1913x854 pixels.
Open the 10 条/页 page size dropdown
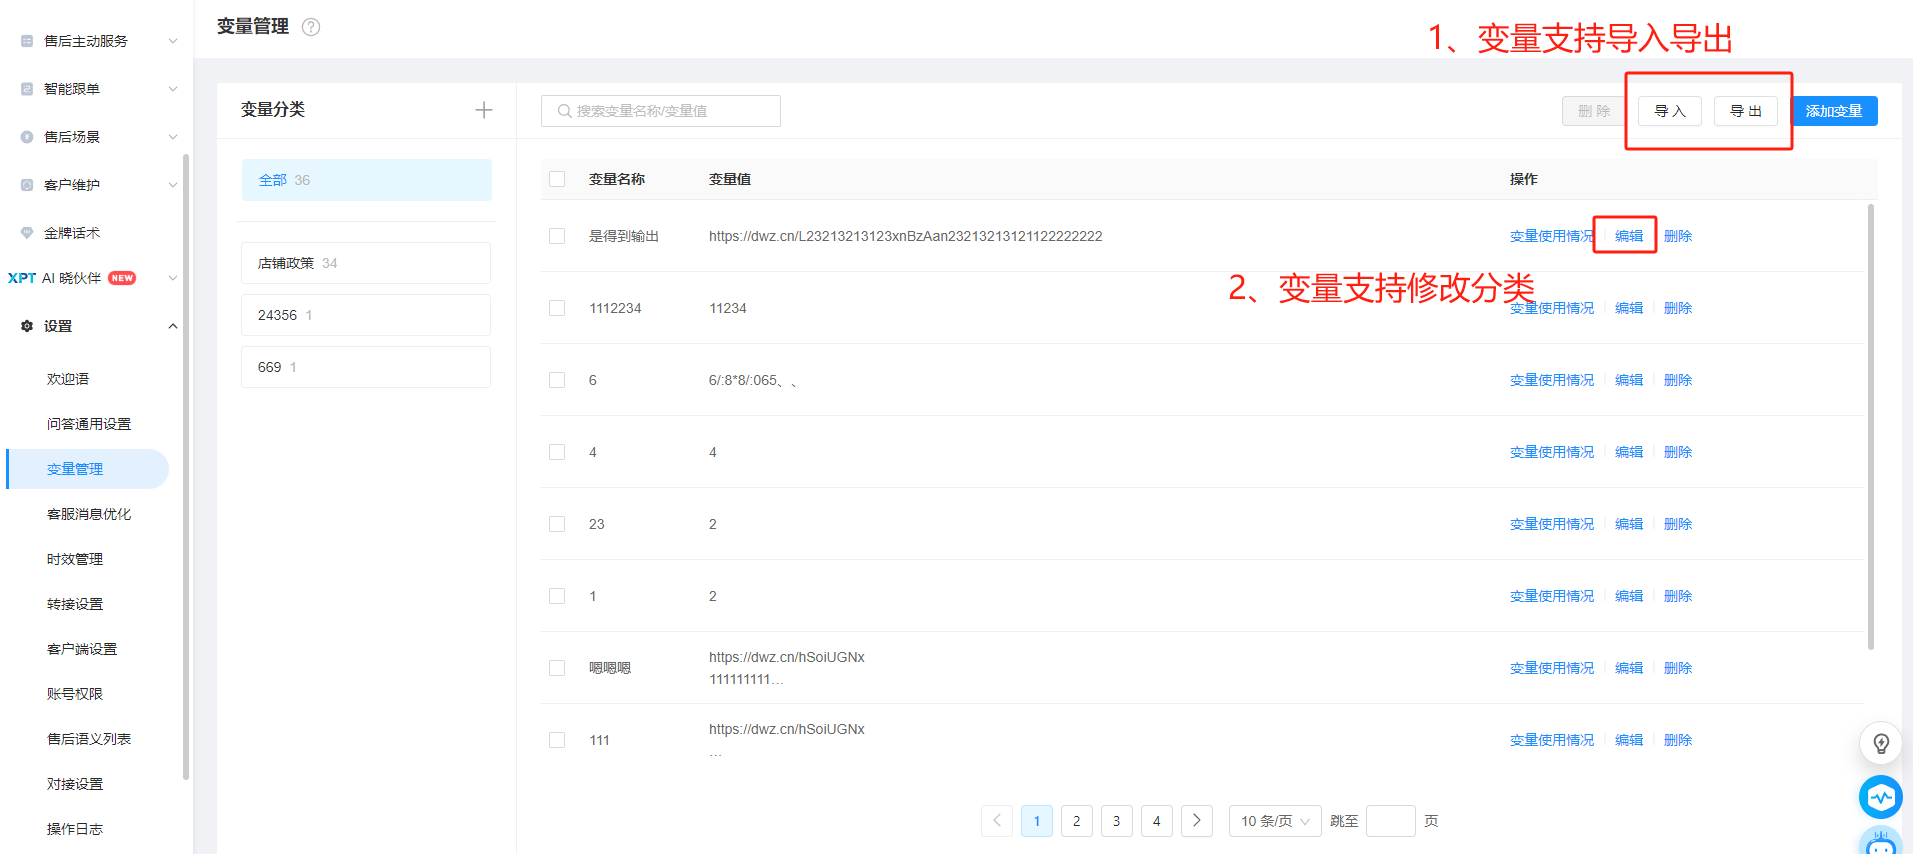(1275, 821)
